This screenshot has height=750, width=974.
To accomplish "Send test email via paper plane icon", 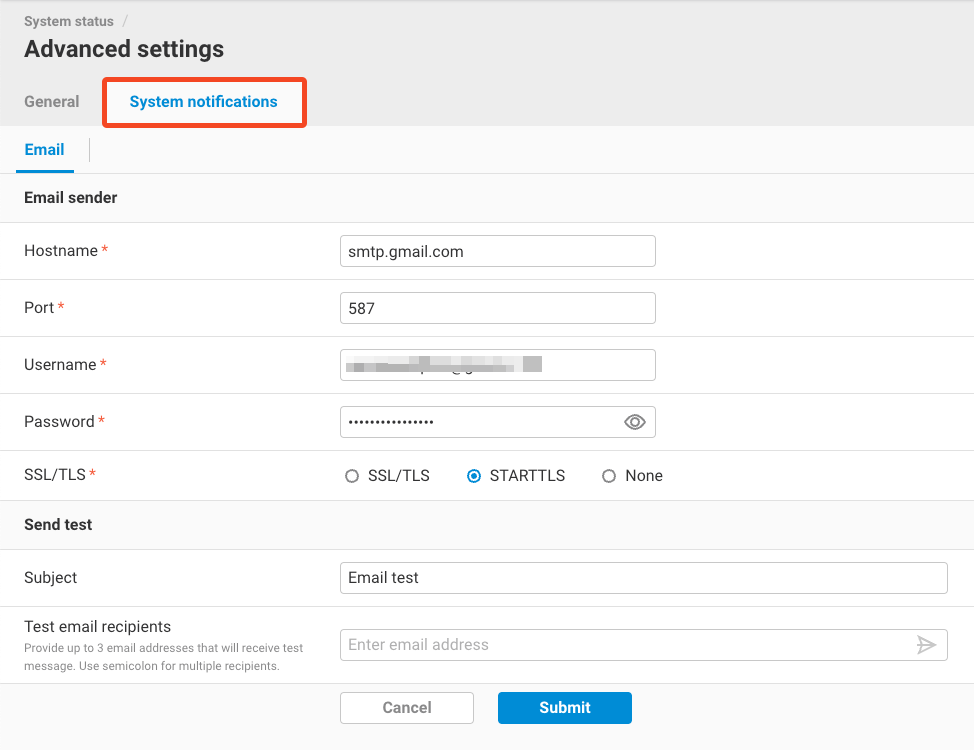I will pos(926,645).
